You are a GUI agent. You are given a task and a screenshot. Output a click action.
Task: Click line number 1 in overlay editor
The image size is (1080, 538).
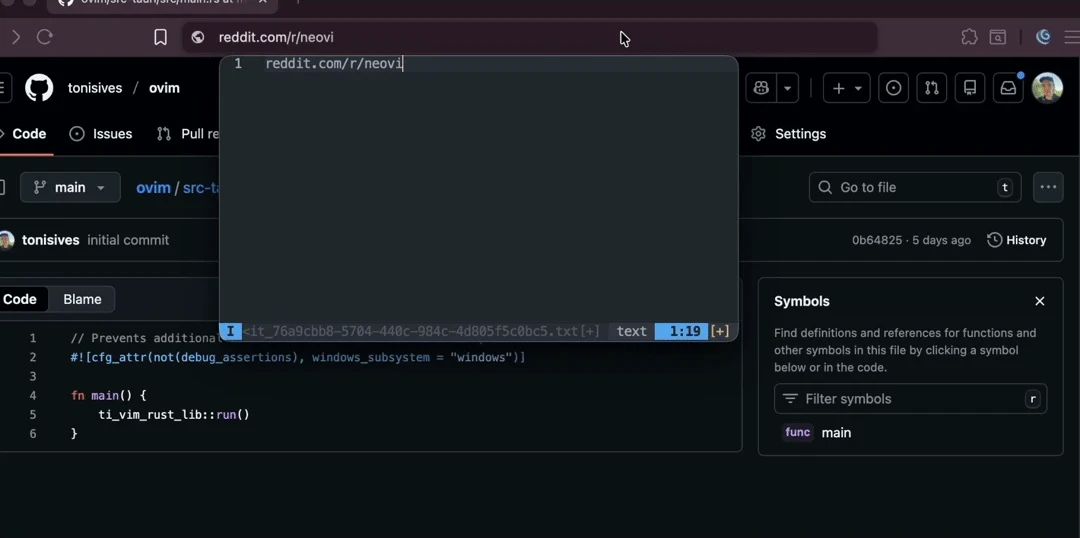point(238,64)
